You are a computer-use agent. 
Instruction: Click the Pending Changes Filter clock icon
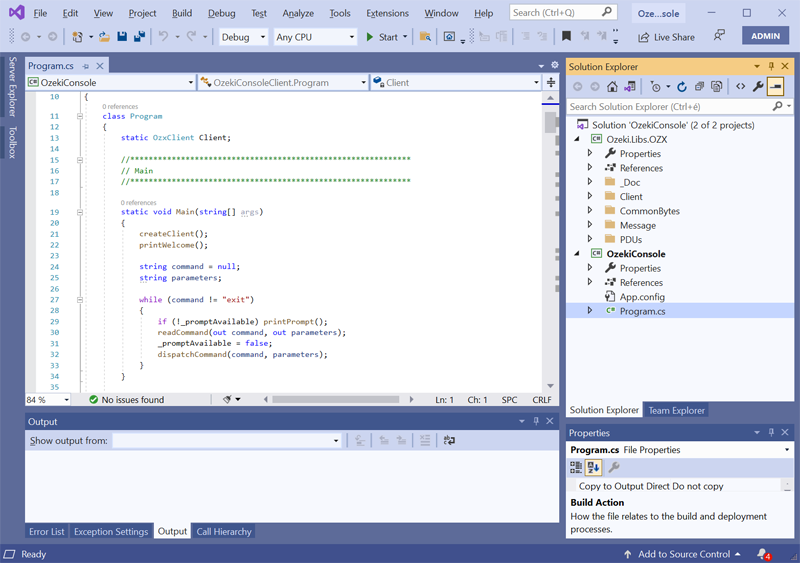656,87
